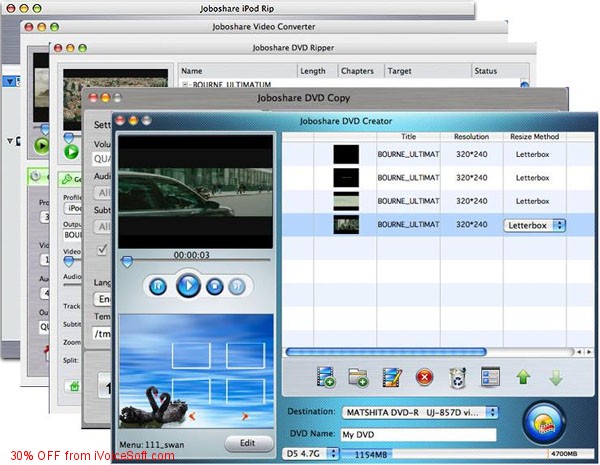Click Status column header in DVD Ripper
The width and height of the screenshot is (600, 465).
(499, 71)
